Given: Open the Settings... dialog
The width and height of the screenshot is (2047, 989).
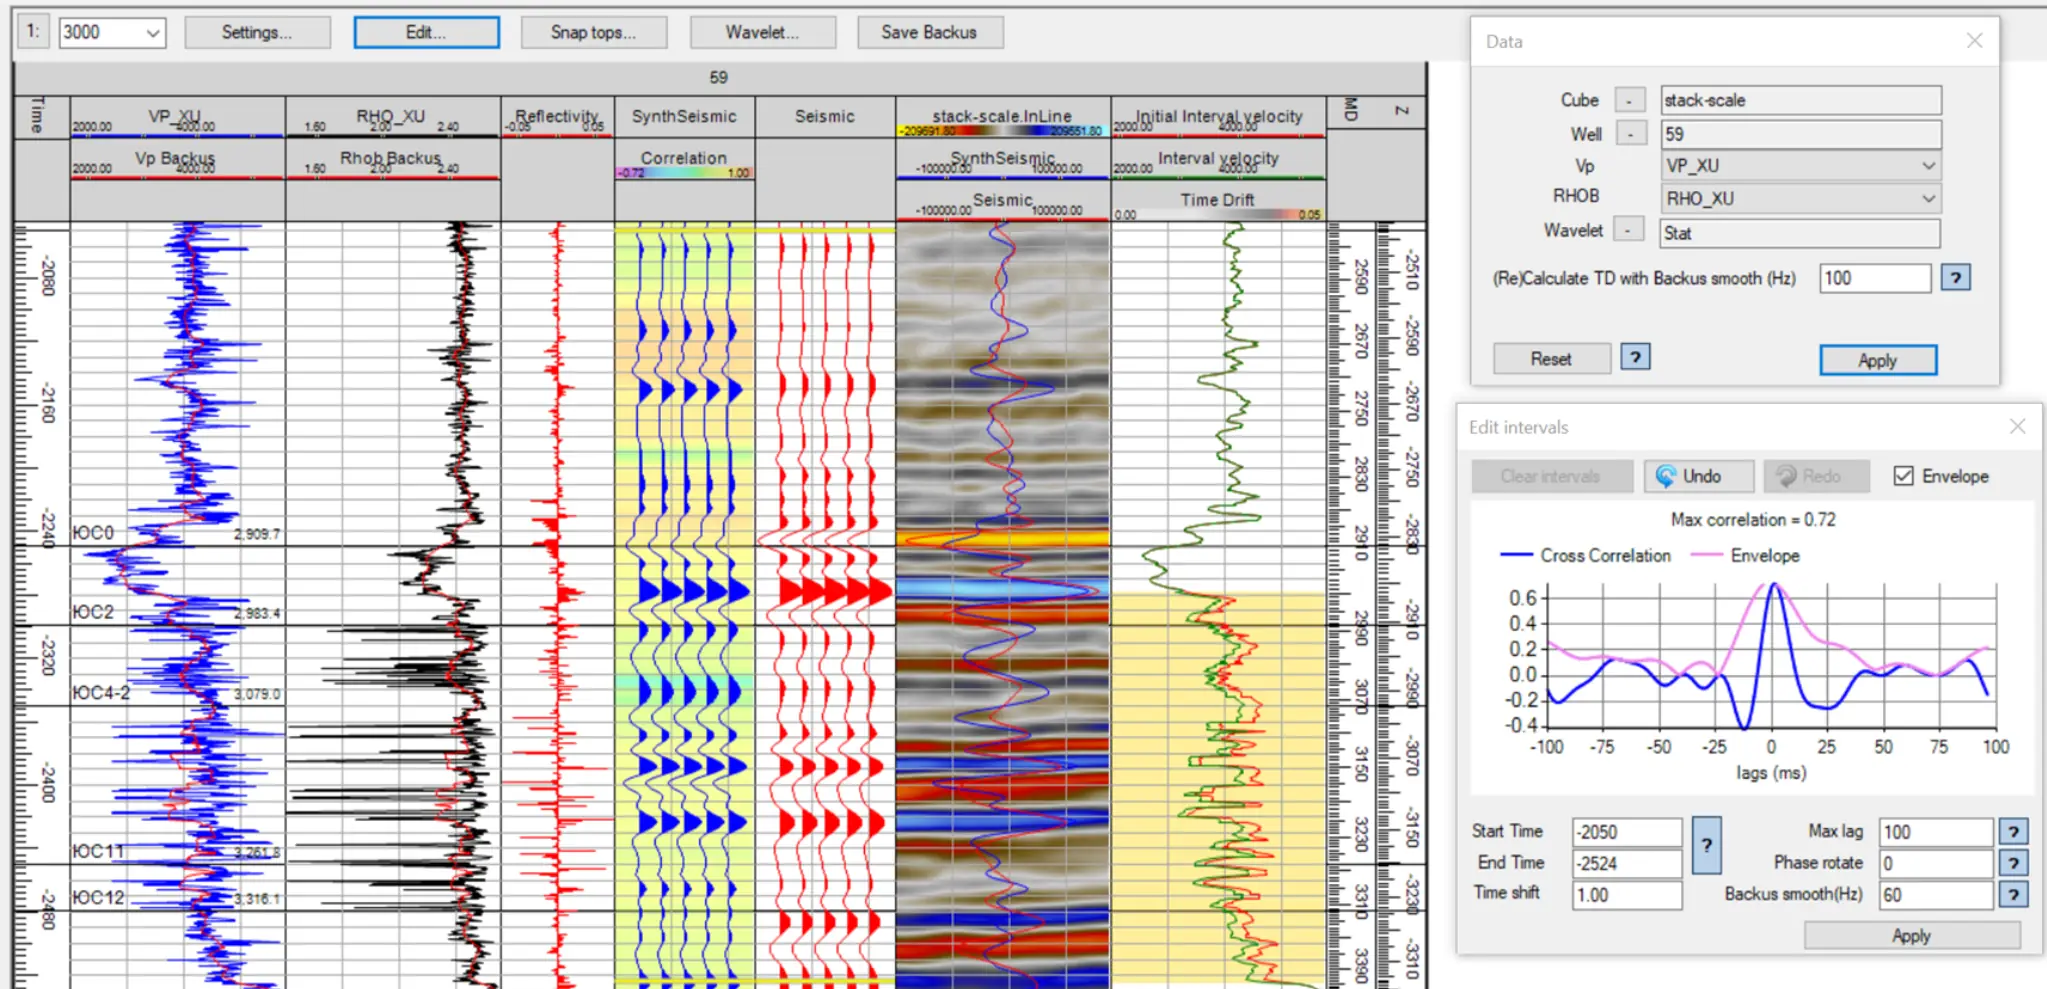Looking at the screenshot, I should tap(257, 32).
